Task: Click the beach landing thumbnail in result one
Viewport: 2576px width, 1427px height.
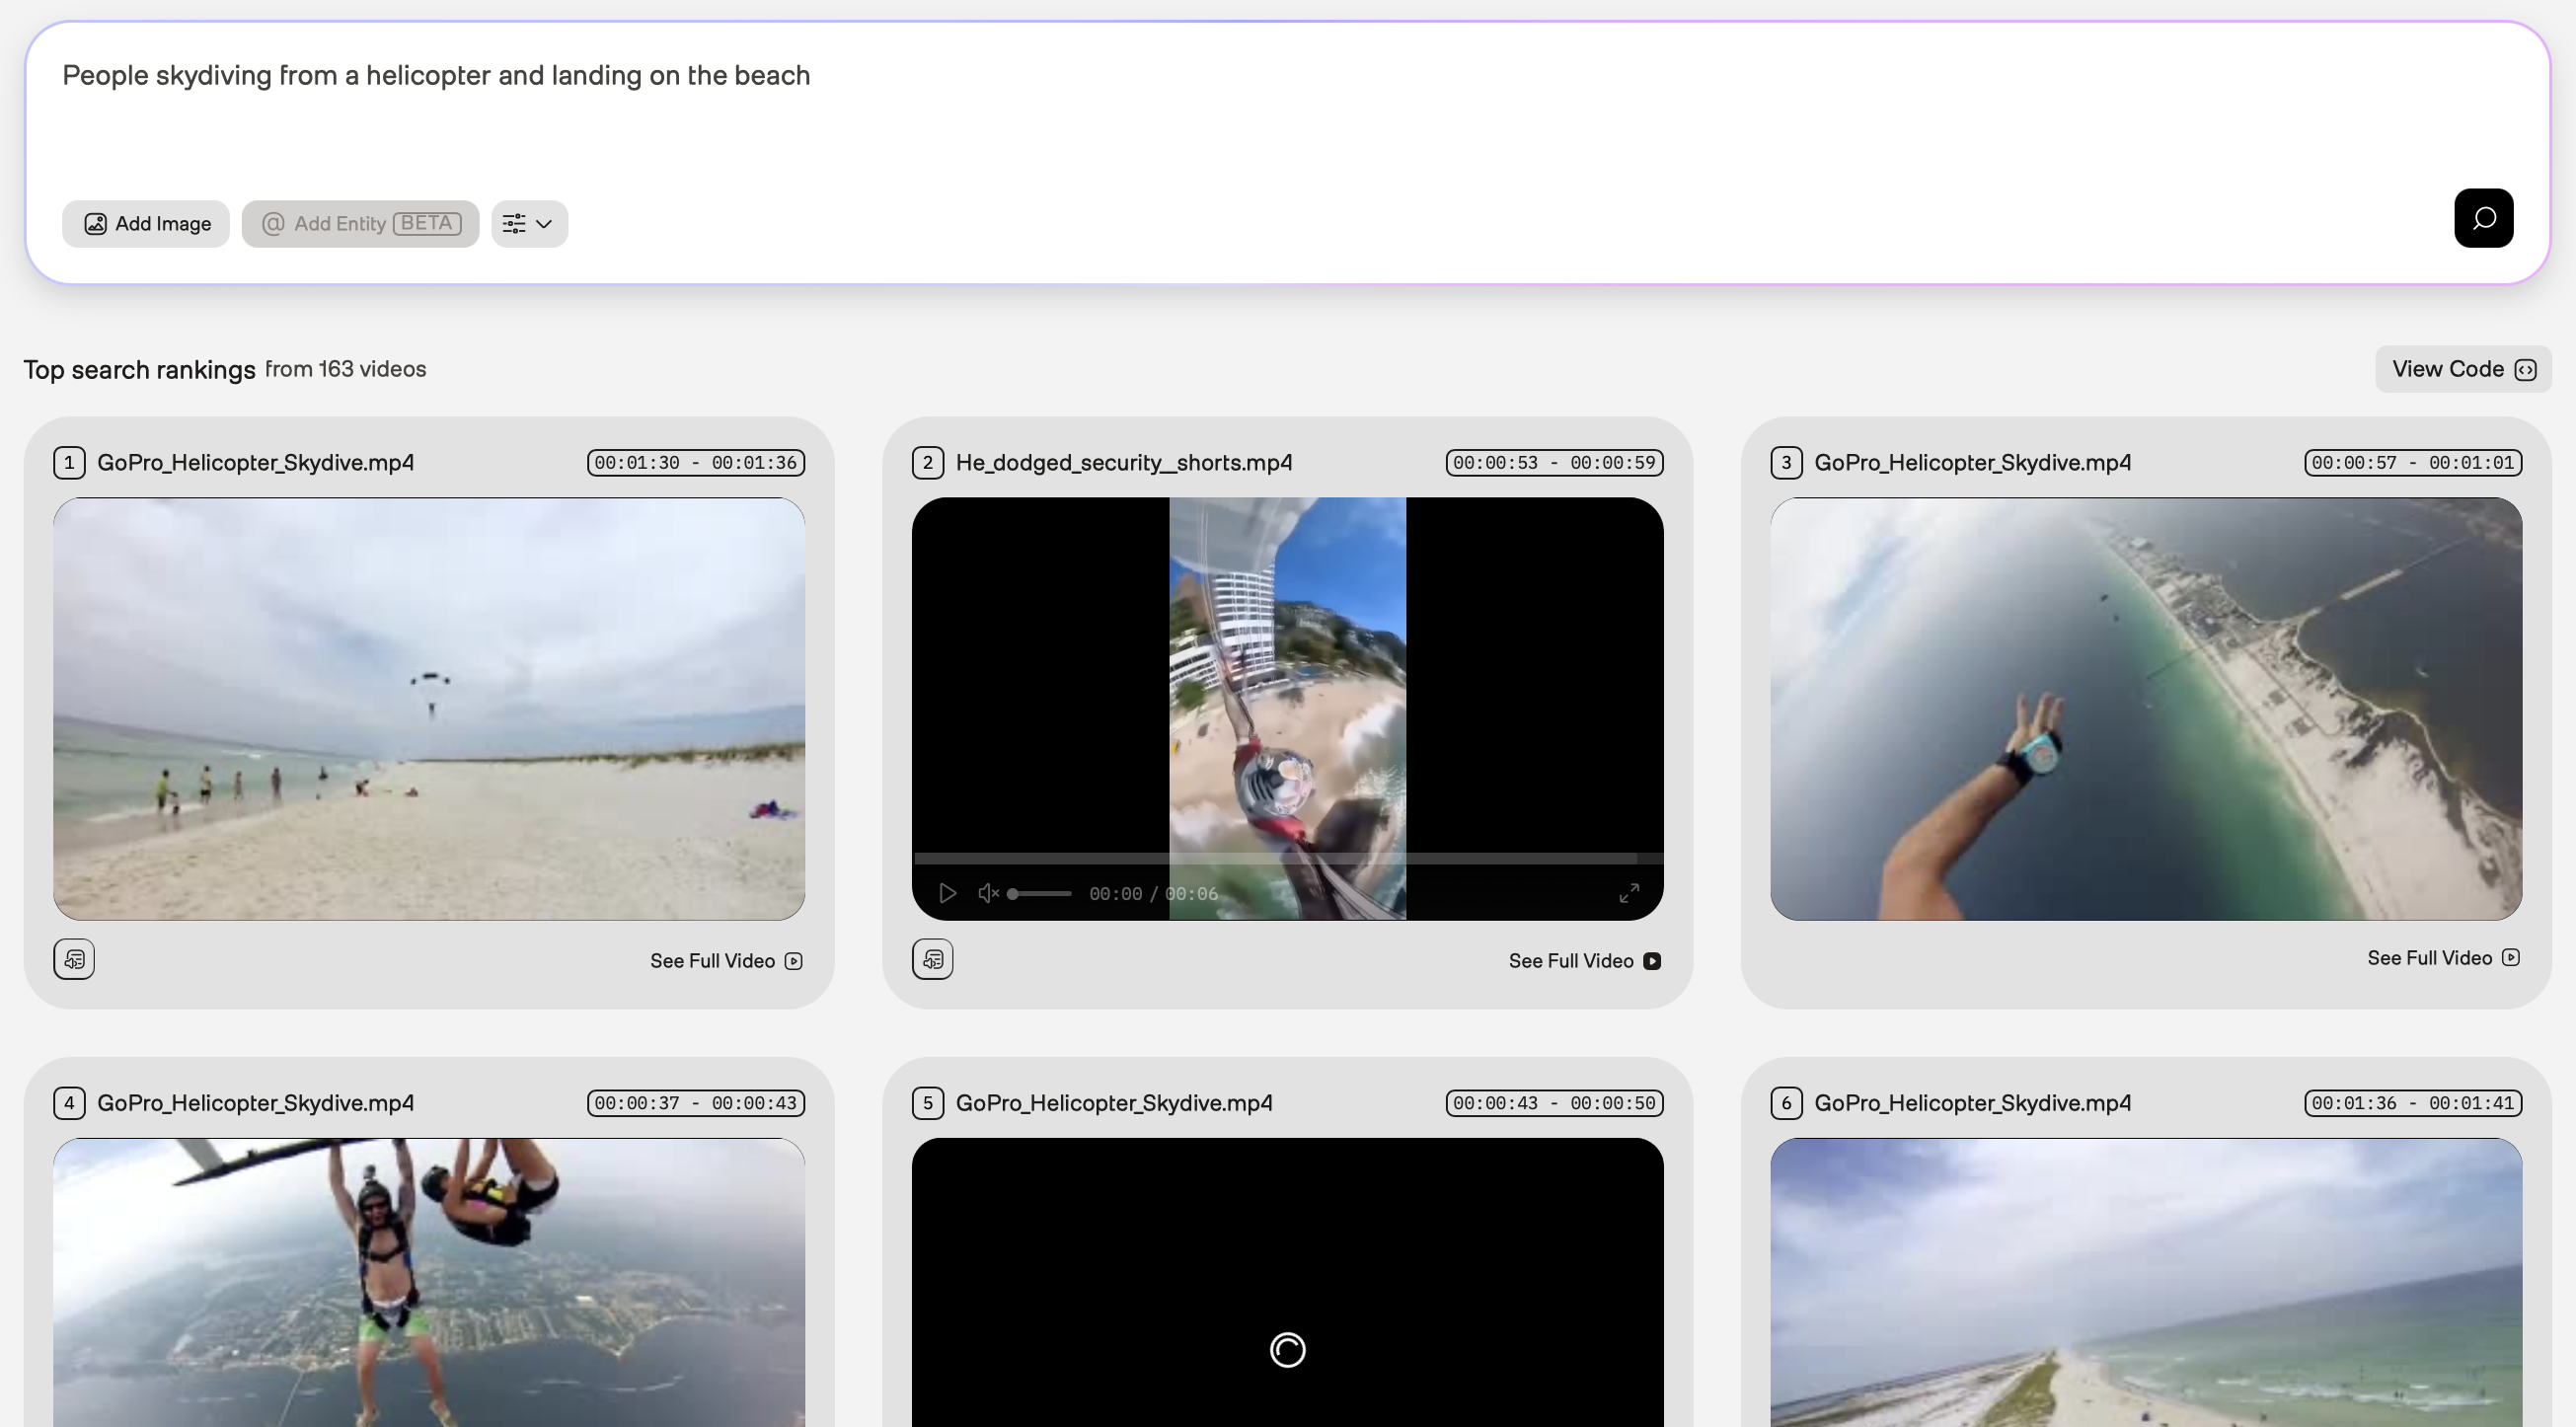Action: 429,708
